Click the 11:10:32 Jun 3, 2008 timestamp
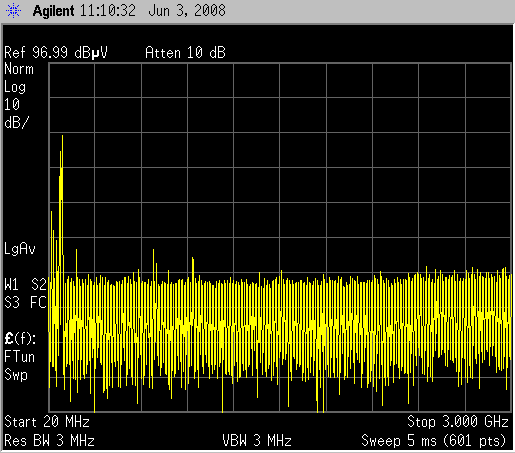This screenshot has height=453, width=515. 153,11
